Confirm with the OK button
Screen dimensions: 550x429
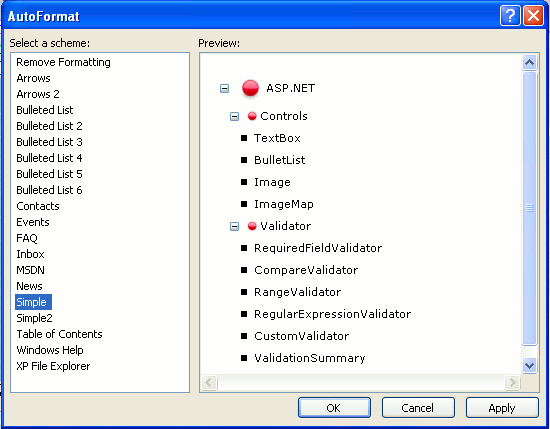point(334,408)
